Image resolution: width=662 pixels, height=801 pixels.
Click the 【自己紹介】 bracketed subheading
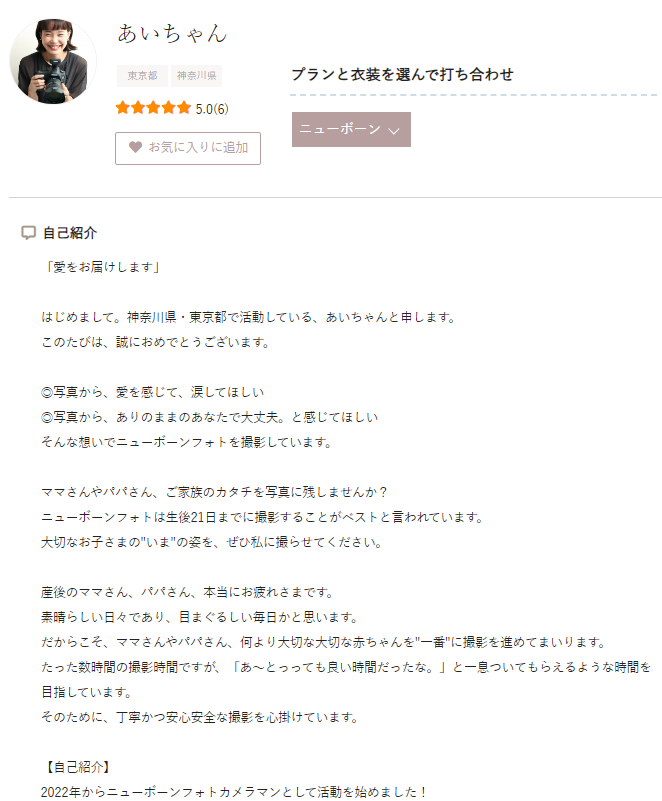tap(77, 767)
